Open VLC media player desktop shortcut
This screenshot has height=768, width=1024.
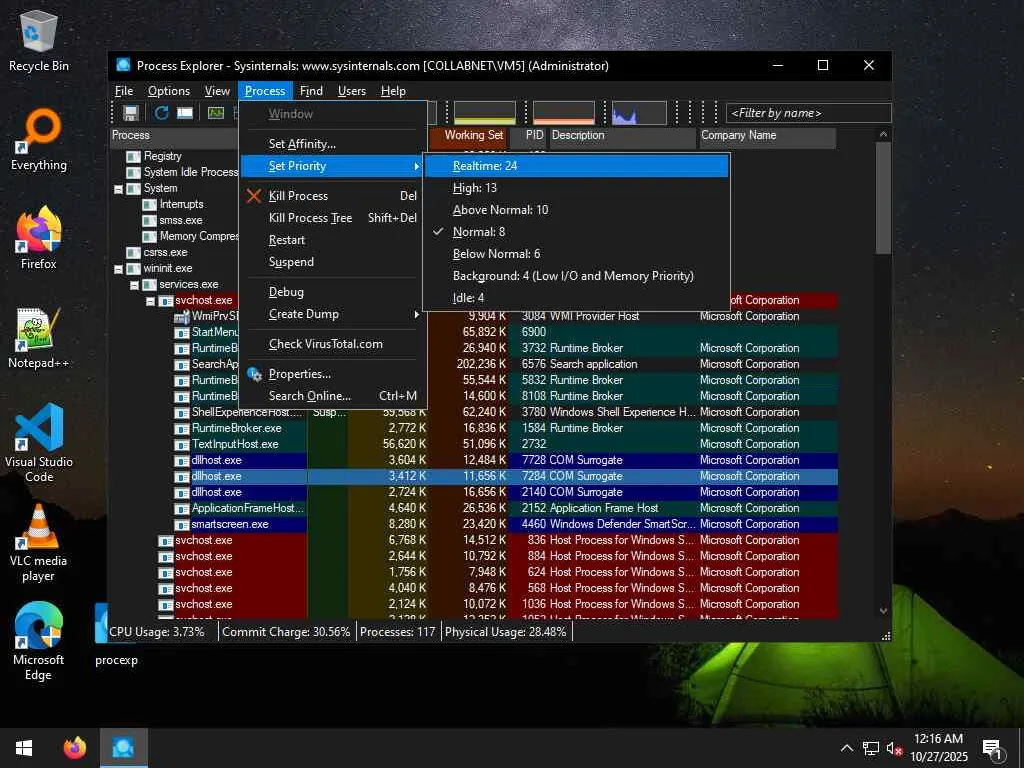click(x=39, y=542)
